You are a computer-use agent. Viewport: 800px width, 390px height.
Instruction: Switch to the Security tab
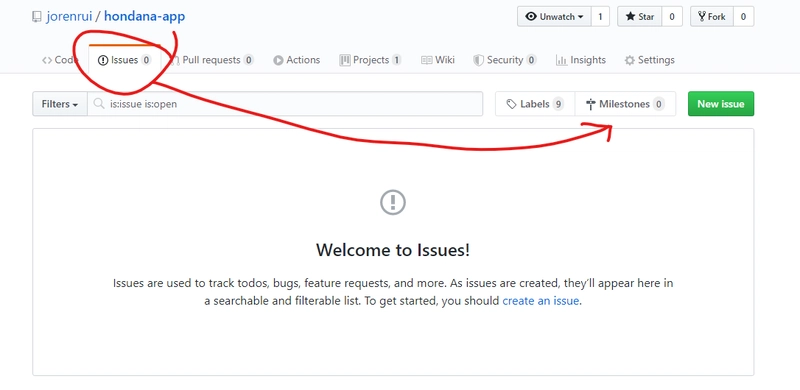coord(505,60)
